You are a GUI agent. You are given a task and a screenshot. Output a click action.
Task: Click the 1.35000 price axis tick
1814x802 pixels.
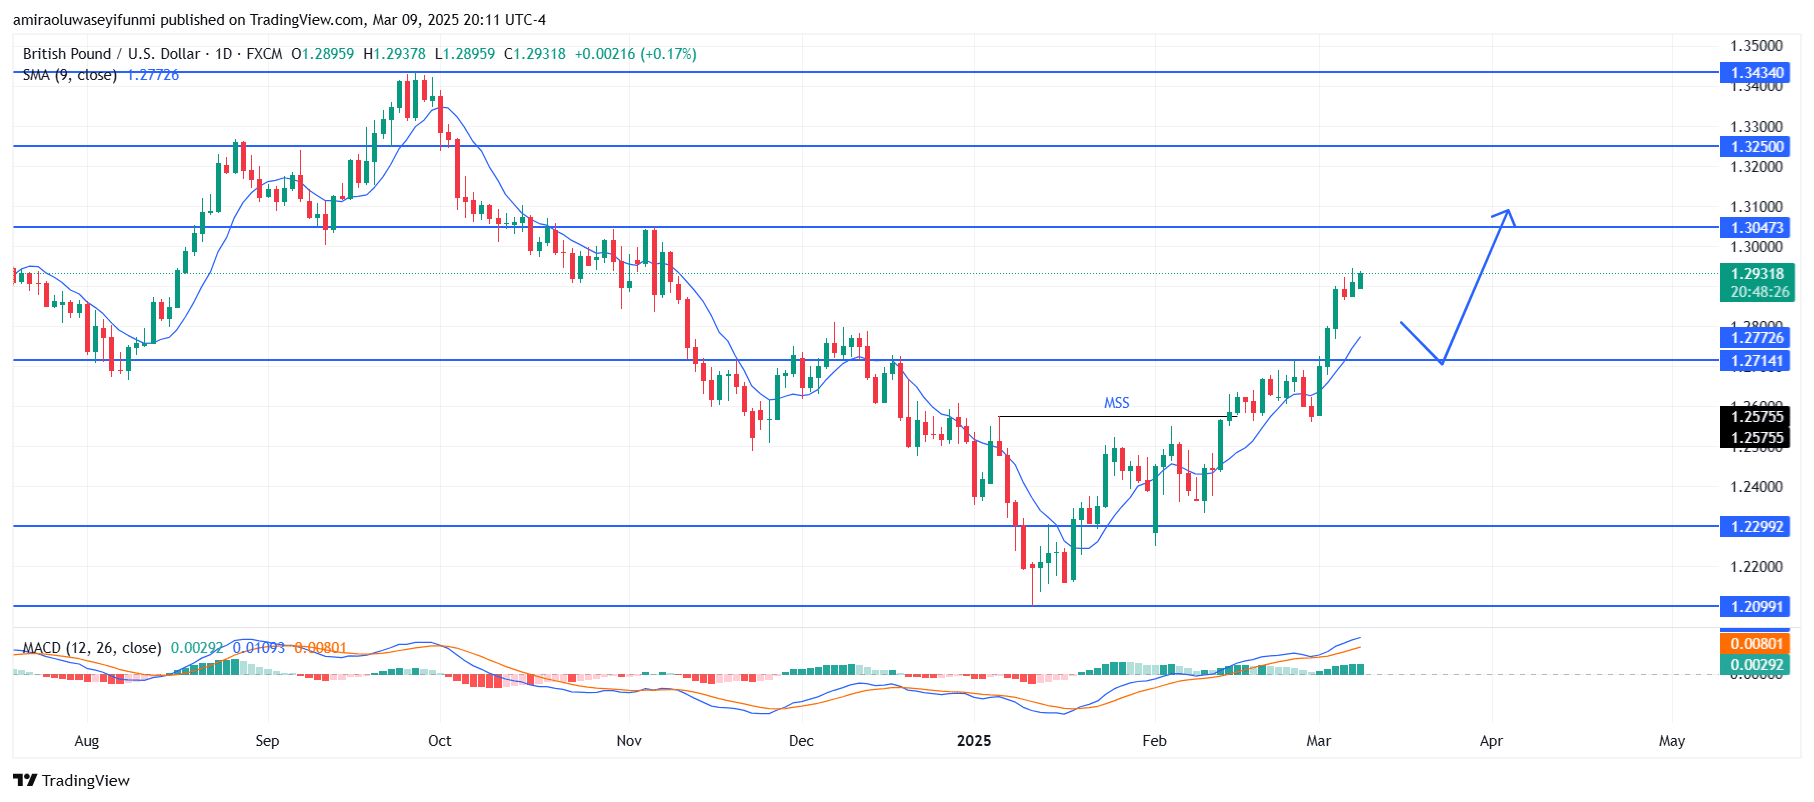point(1756,46)
